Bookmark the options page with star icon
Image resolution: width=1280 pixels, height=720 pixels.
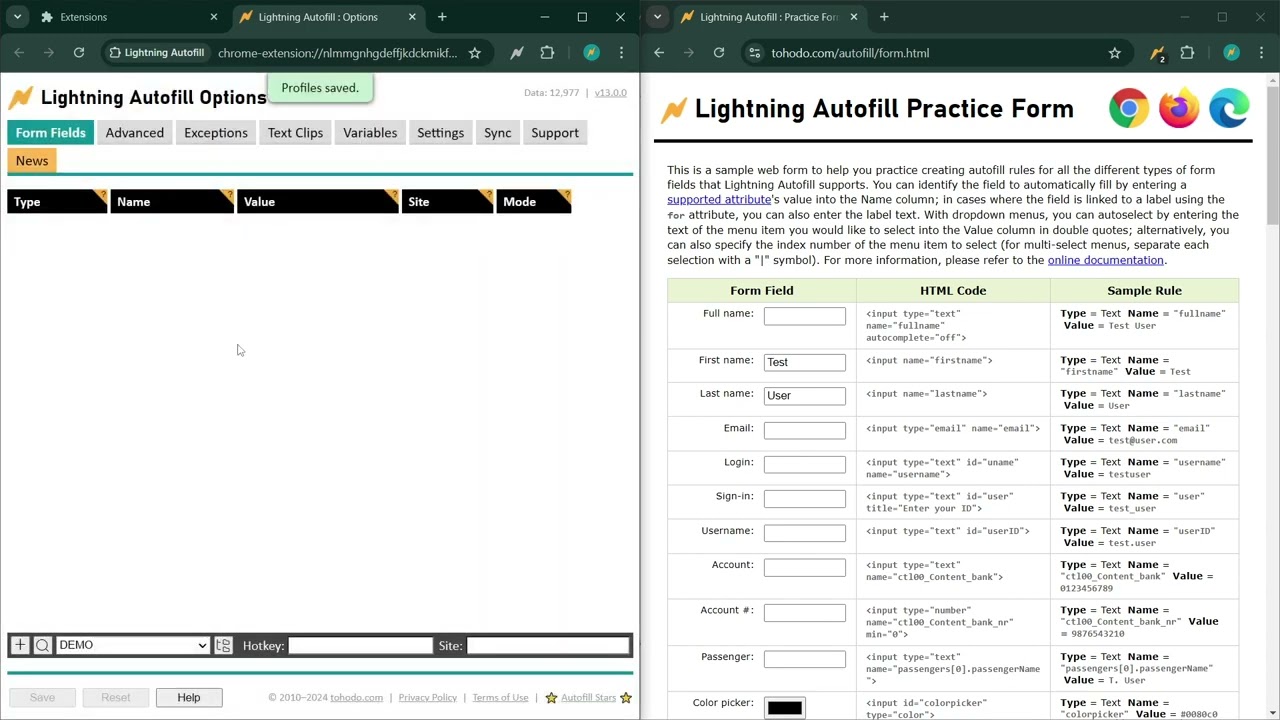click(x=475, y=53)
